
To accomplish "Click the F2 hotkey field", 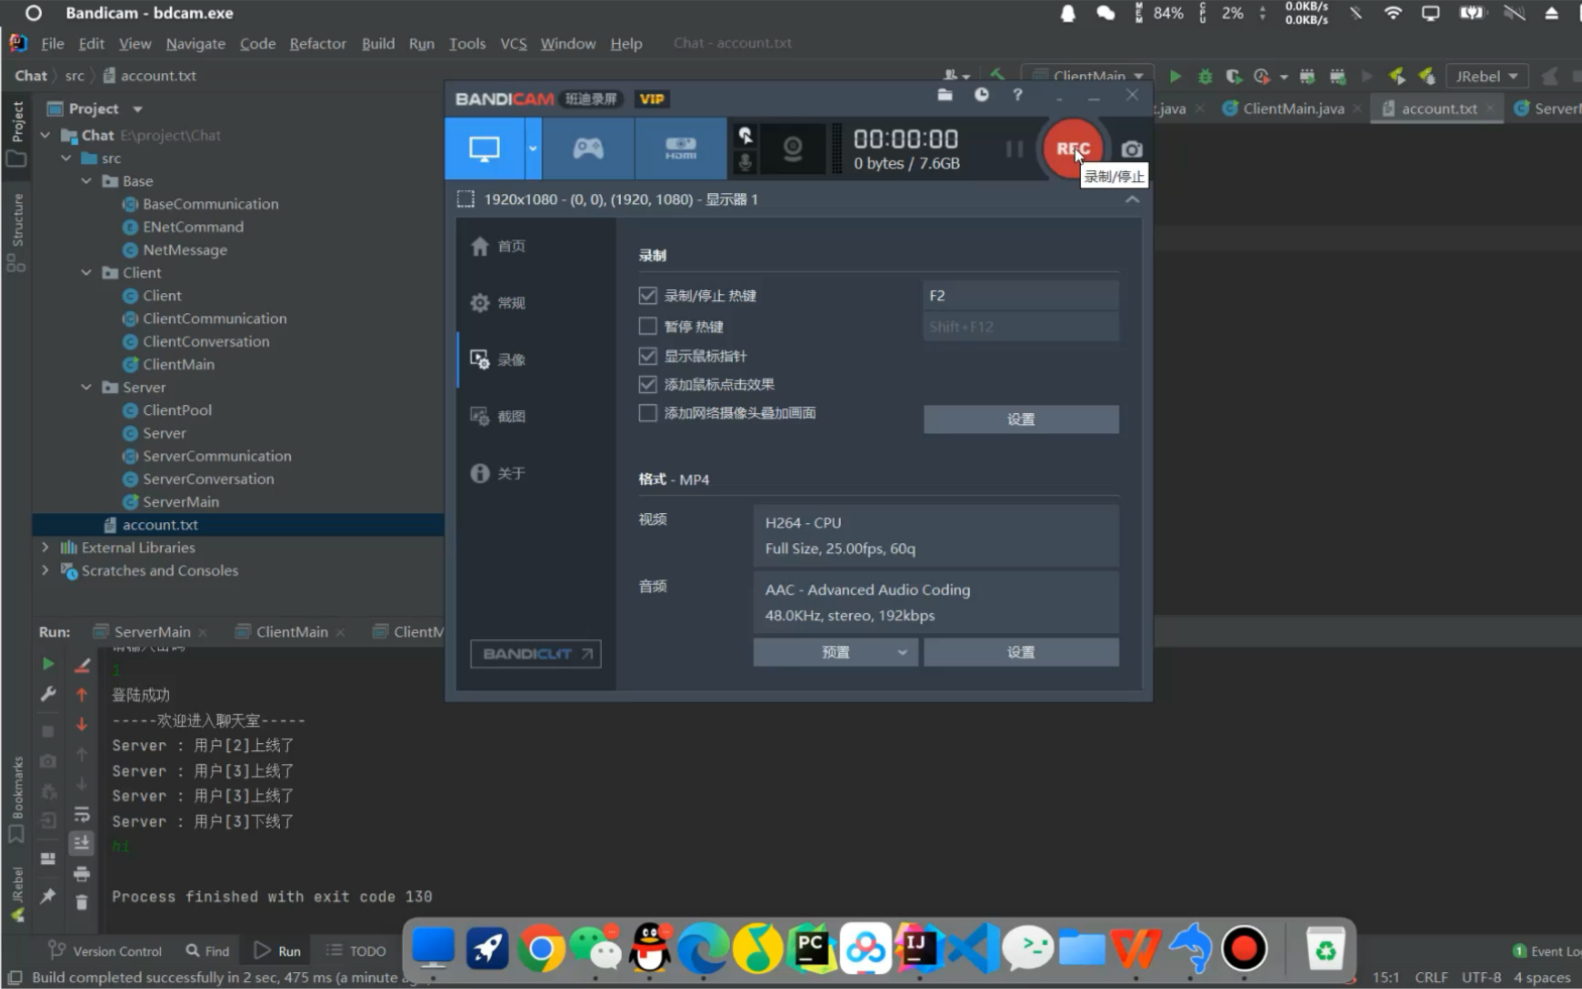I will tap(1020, 295).
